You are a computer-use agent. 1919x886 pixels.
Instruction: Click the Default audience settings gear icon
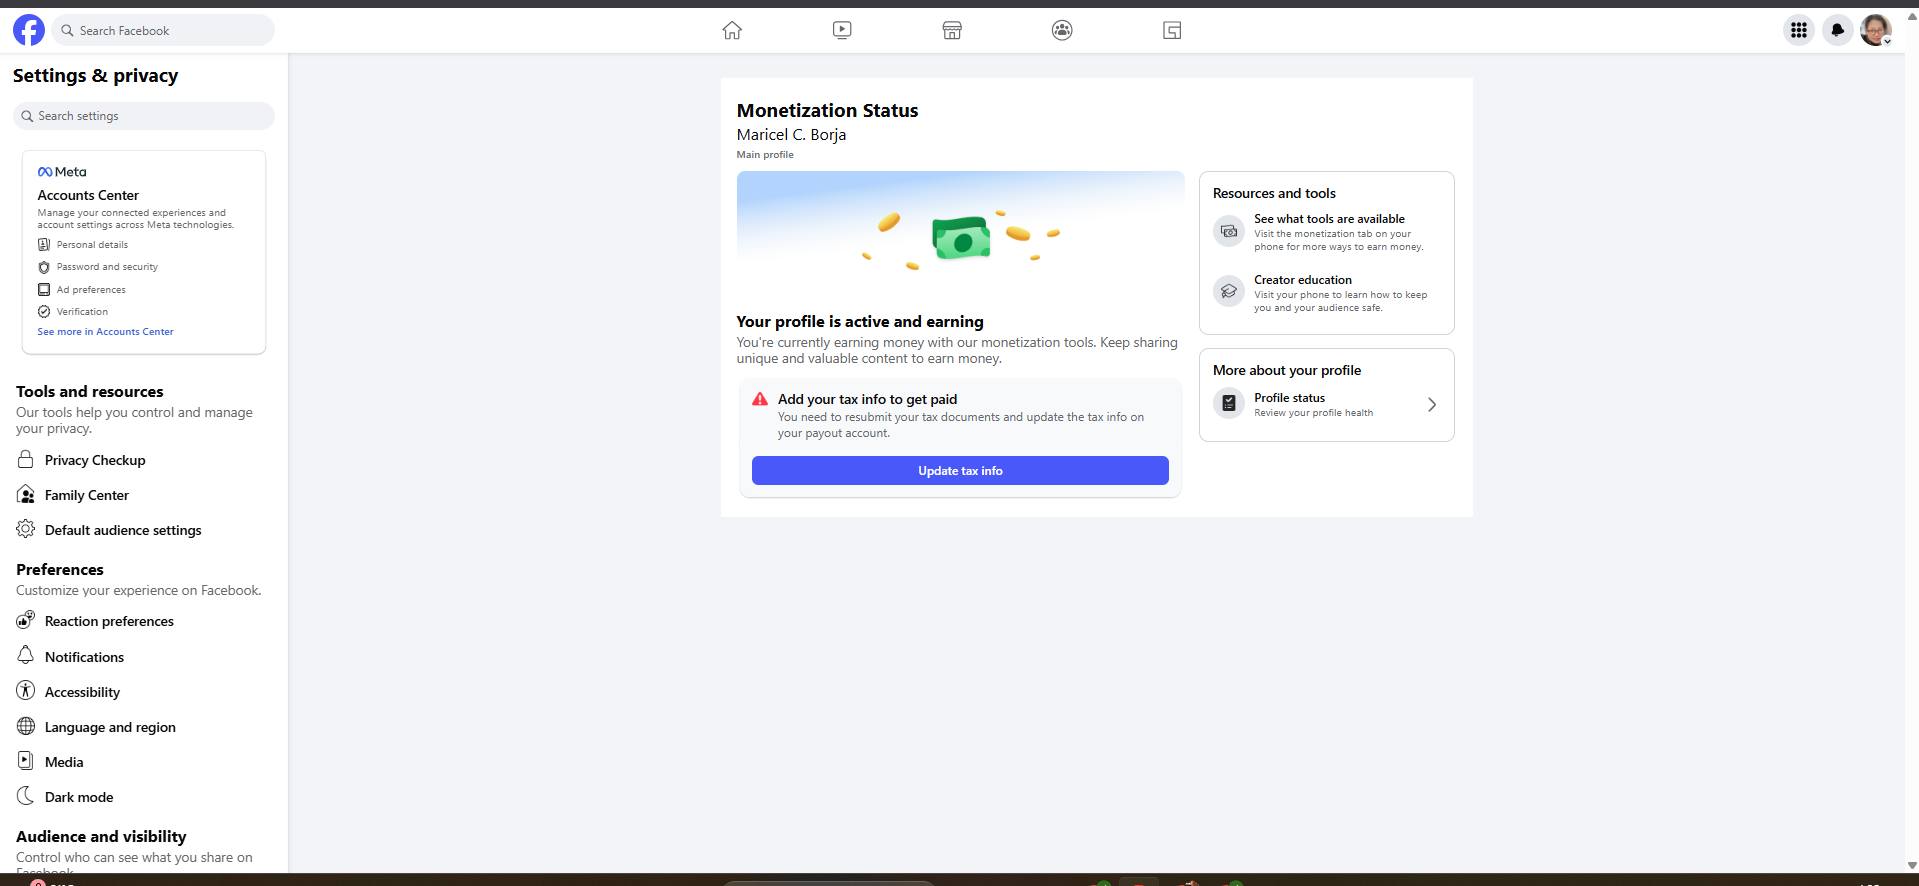[x=26, y=529]
